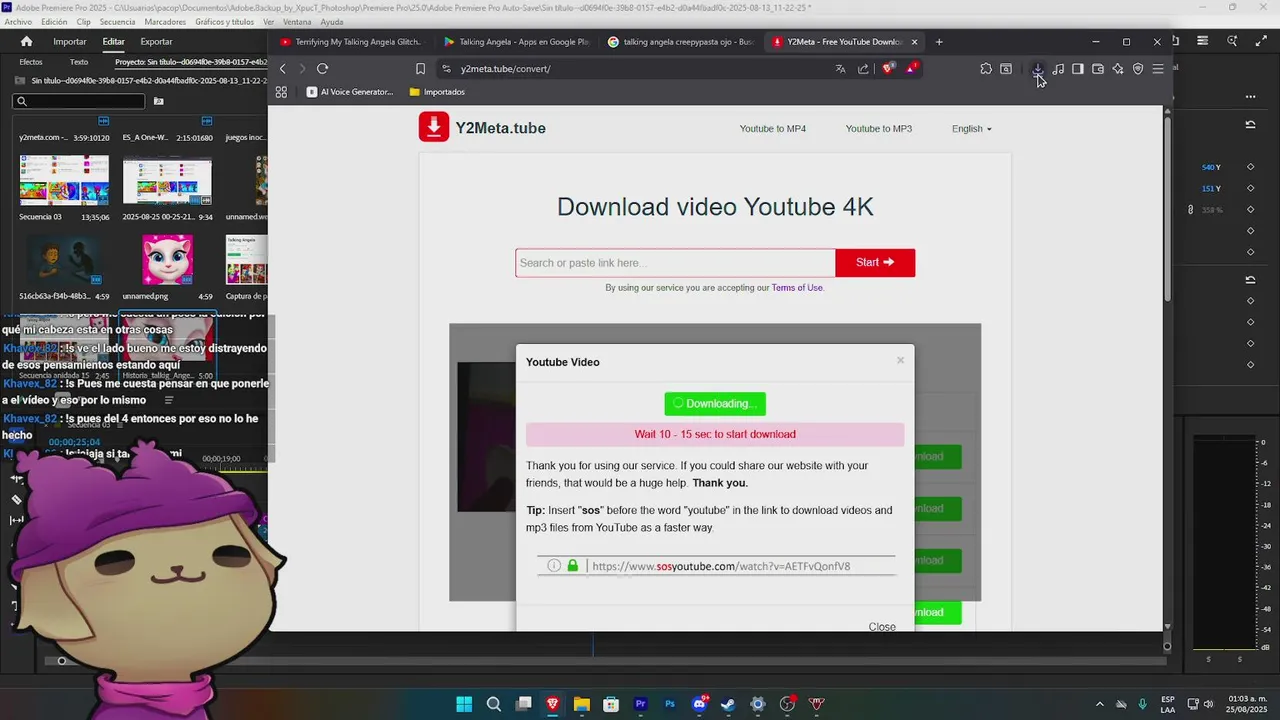The image size is (1280, 720).
Task: Toggle the browser sidebar panel icon
Action: [x=1078, y=69]
